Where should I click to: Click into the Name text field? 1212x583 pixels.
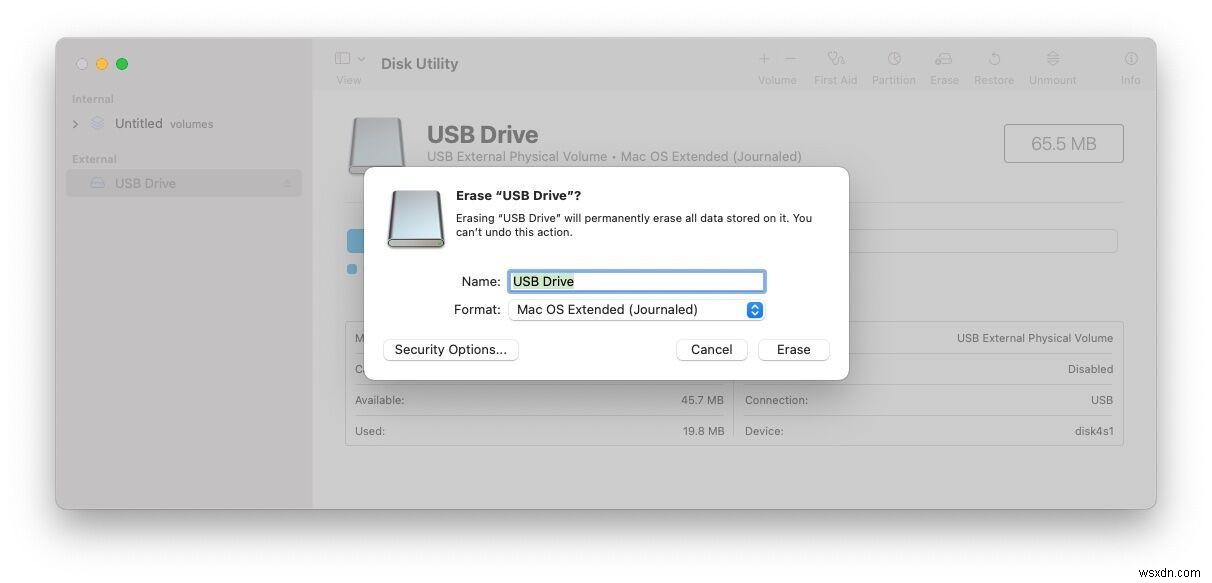coord(636,281)
